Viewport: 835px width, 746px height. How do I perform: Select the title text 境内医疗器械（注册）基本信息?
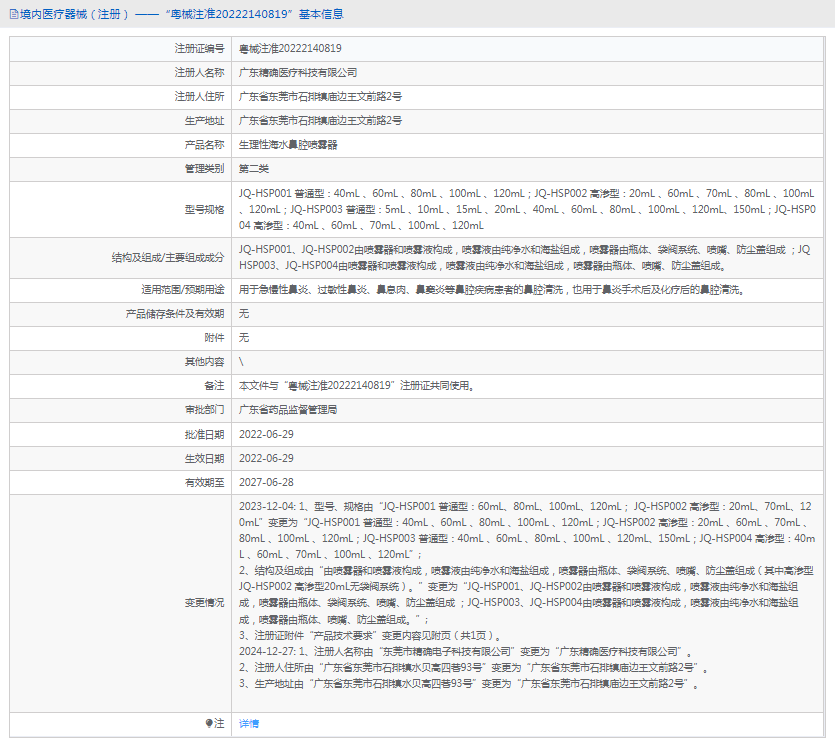[181, 14]
